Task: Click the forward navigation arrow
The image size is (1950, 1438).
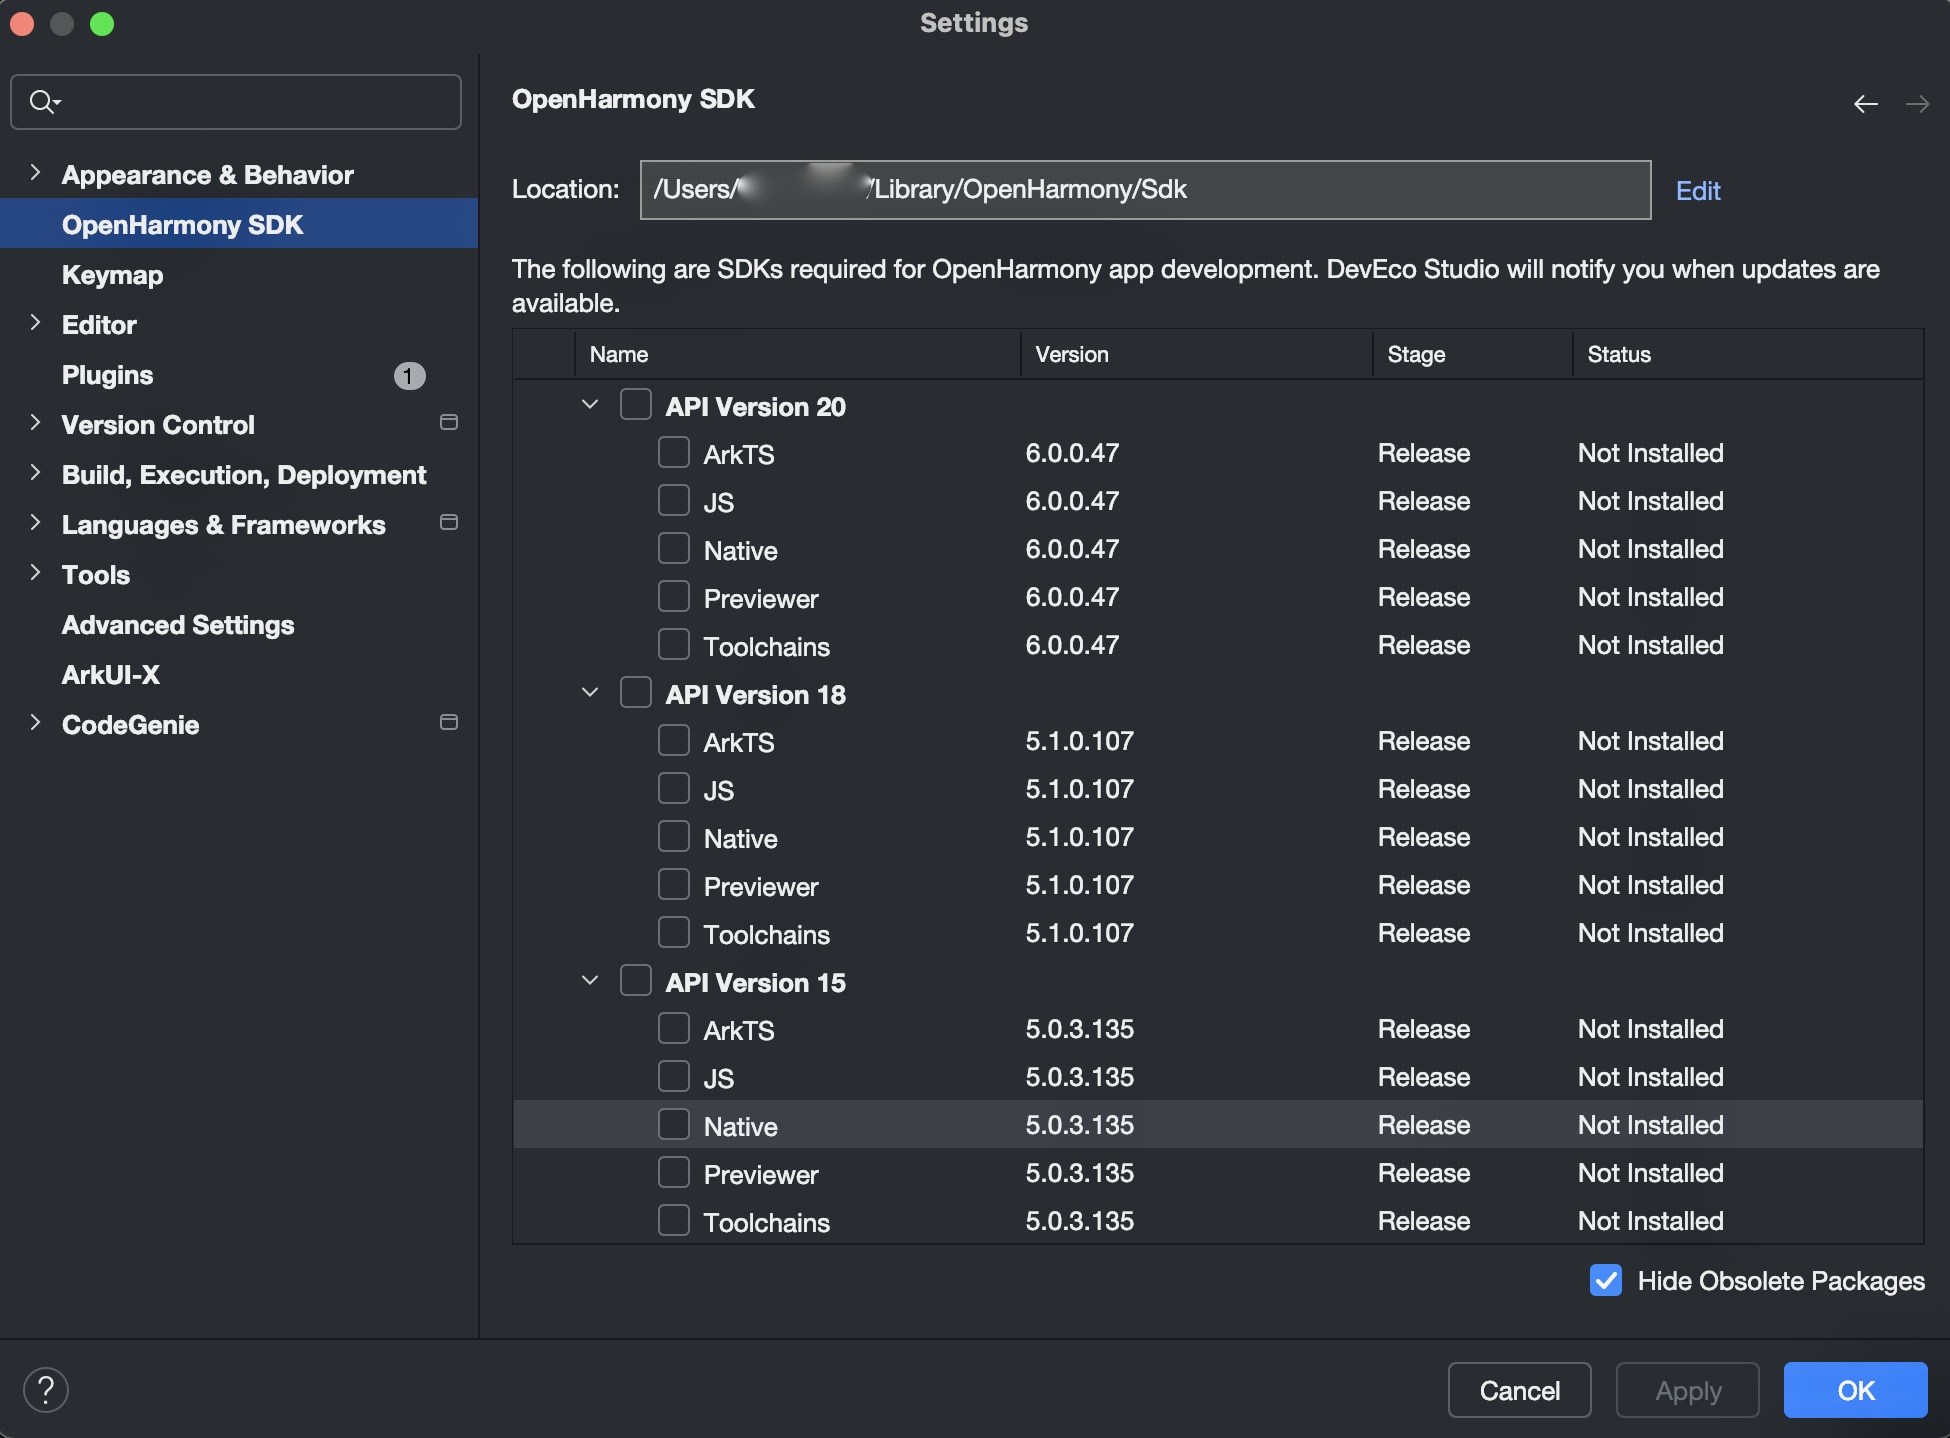Action: pyautogui.click(x=1917, y=104)
